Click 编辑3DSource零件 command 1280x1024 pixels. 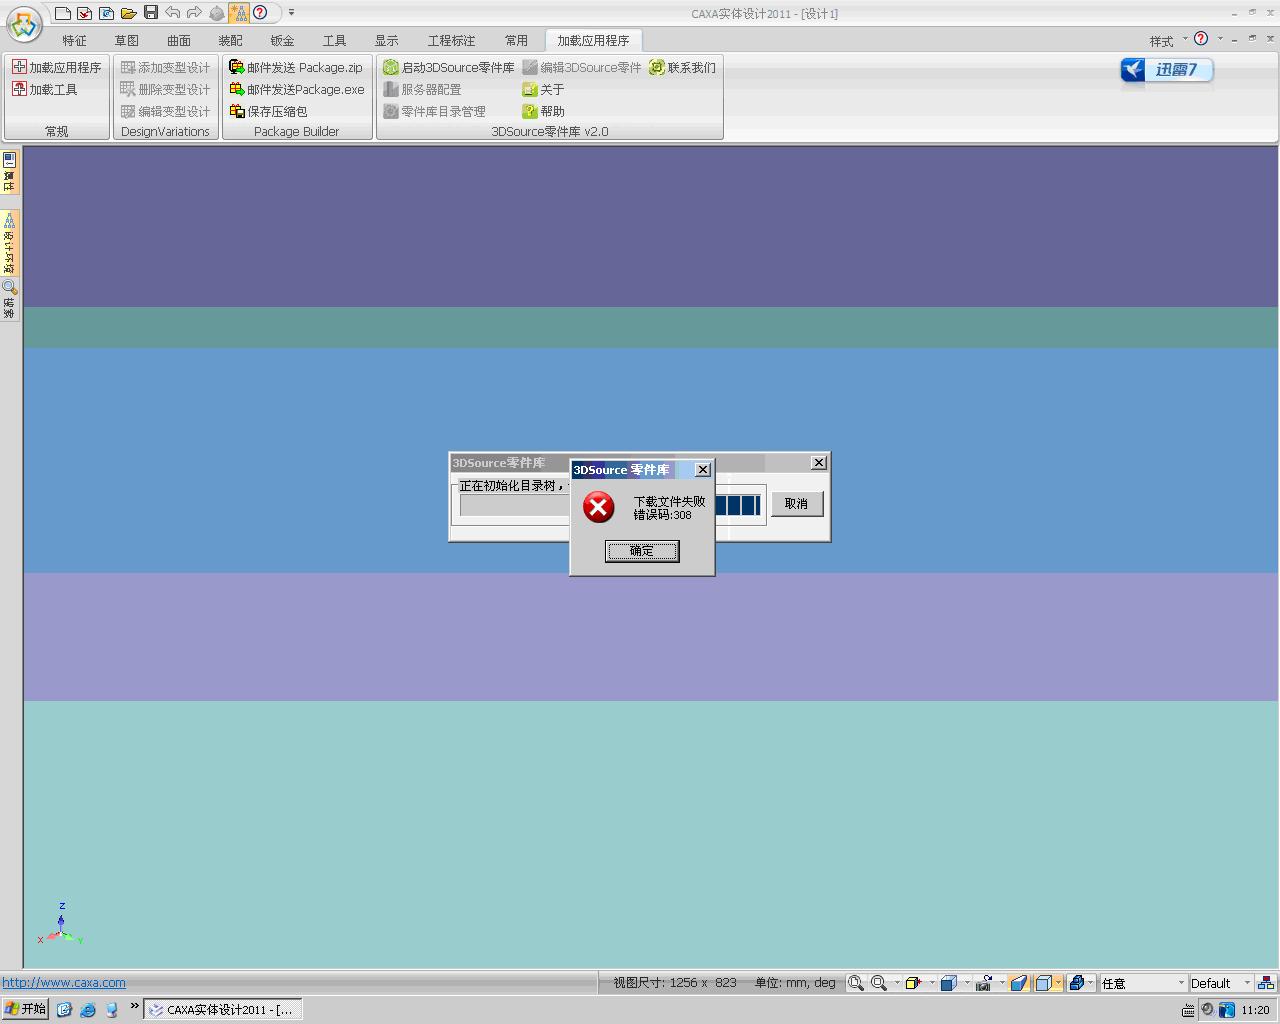[582, 67]
